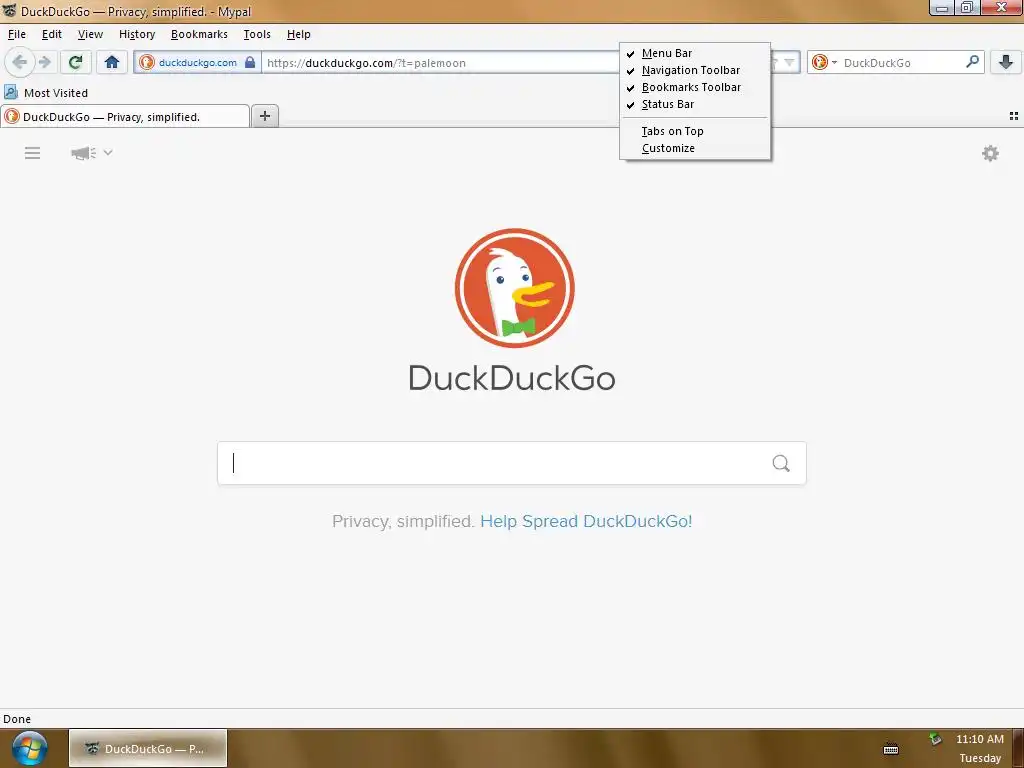Viewport: 1024px width, 768px height.
Task: Expand the chevron beside the megaphone
Action: point(108,152)
